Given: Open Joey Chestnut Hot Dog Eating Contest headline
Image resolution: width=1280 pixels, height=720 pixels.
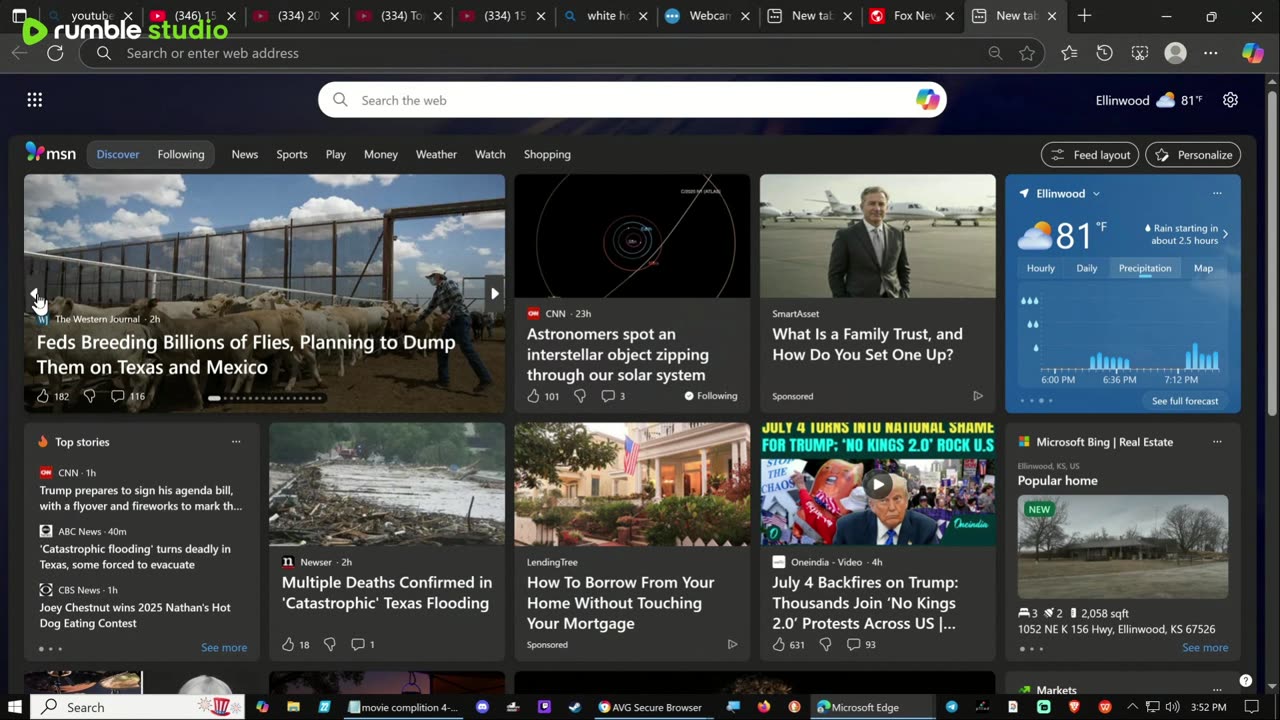Looking at the screenshot, I should tap(135, 615).
